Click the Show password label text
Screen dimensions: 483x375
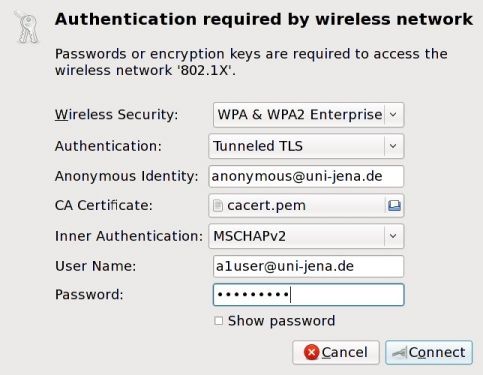281,321
